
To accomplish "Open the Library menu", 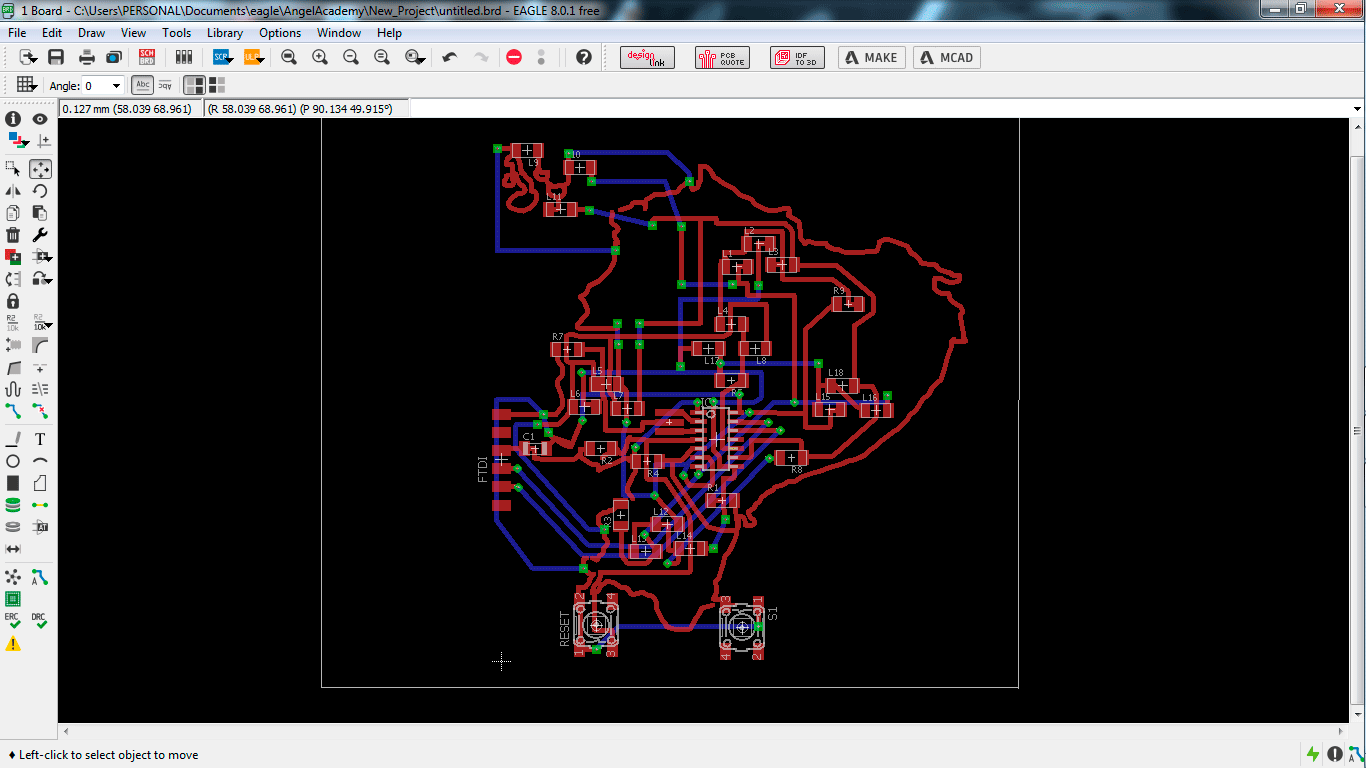I will (x=225, y=33).
